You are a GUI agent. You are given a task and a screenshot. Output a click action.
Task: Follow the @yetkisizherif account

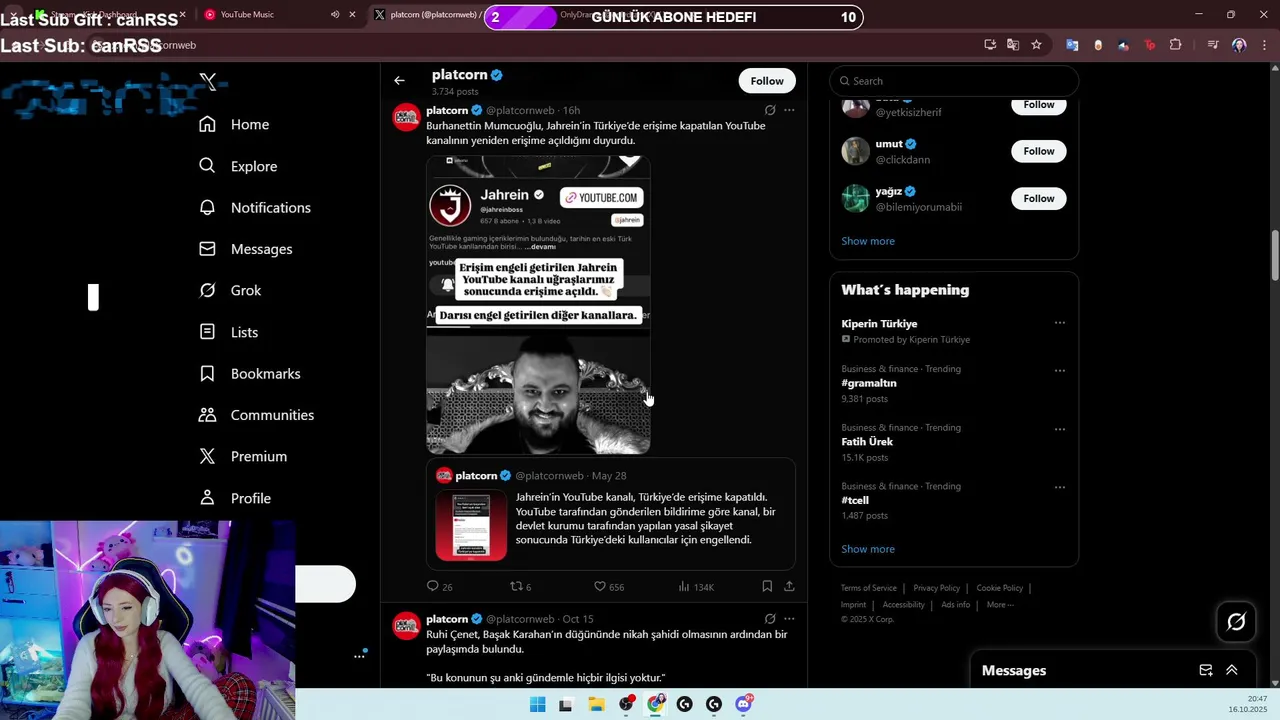coord(1039,105)
